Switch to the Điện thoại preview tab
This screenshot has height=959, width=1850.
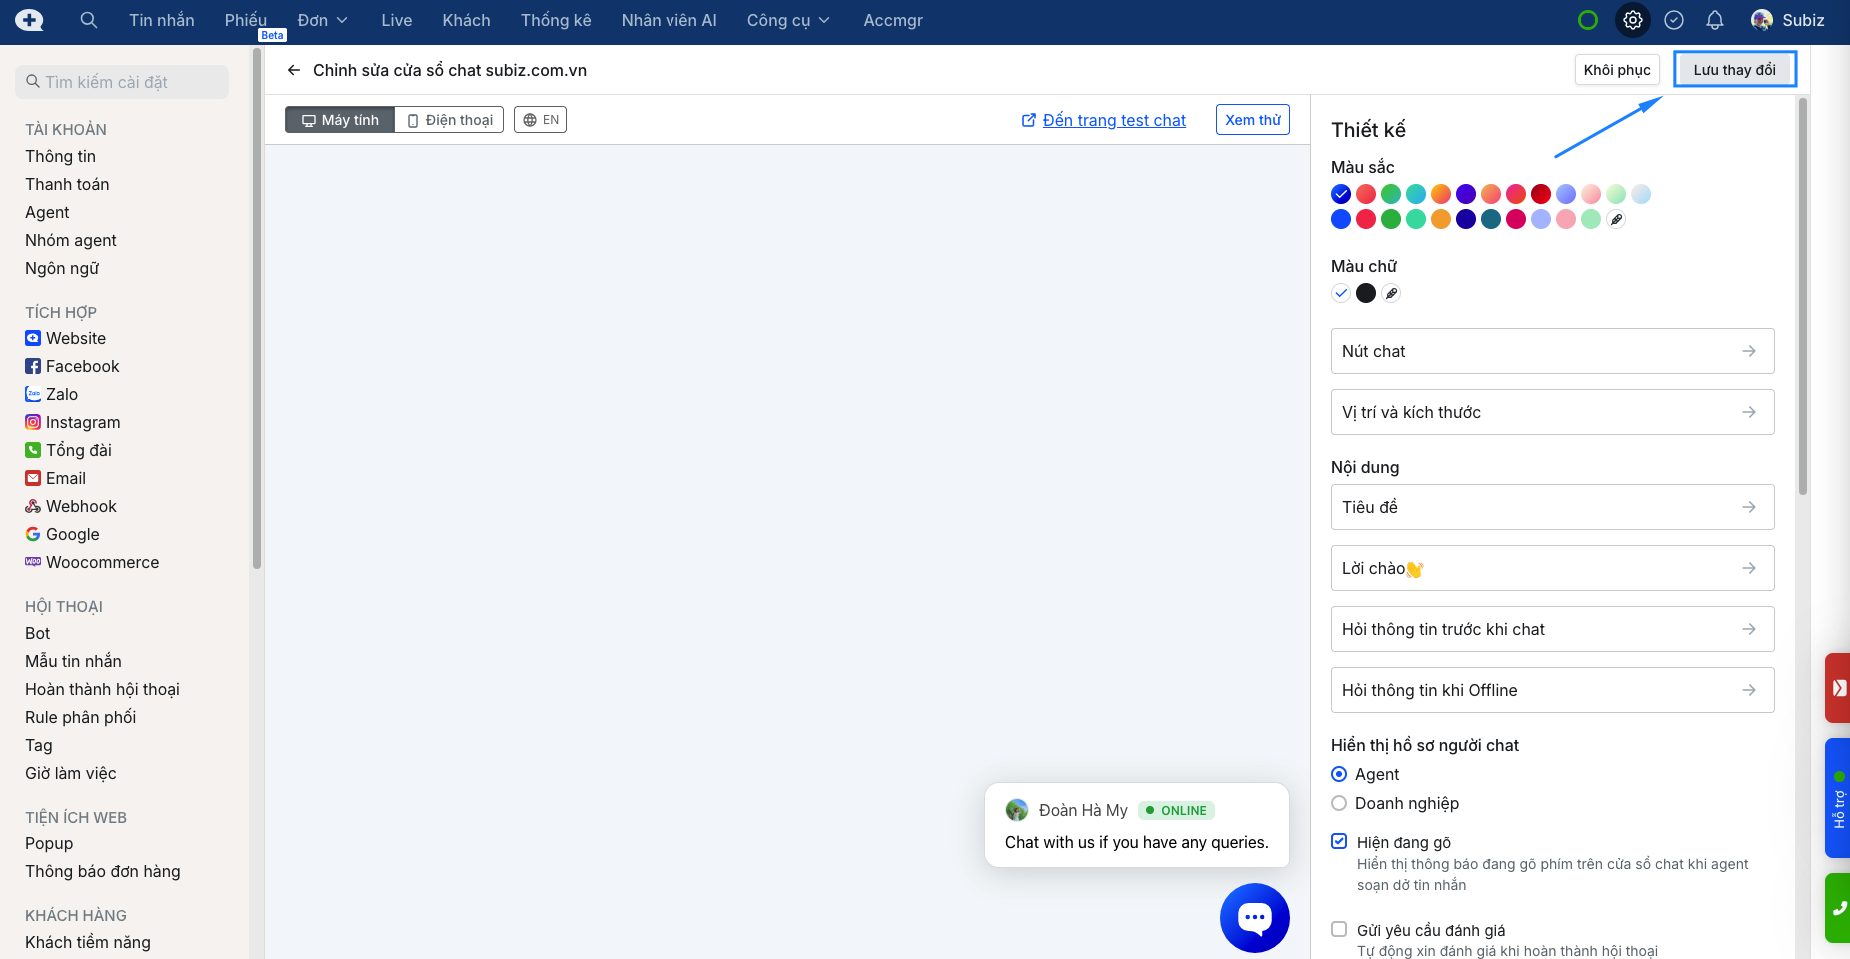(x=449, y=120)
